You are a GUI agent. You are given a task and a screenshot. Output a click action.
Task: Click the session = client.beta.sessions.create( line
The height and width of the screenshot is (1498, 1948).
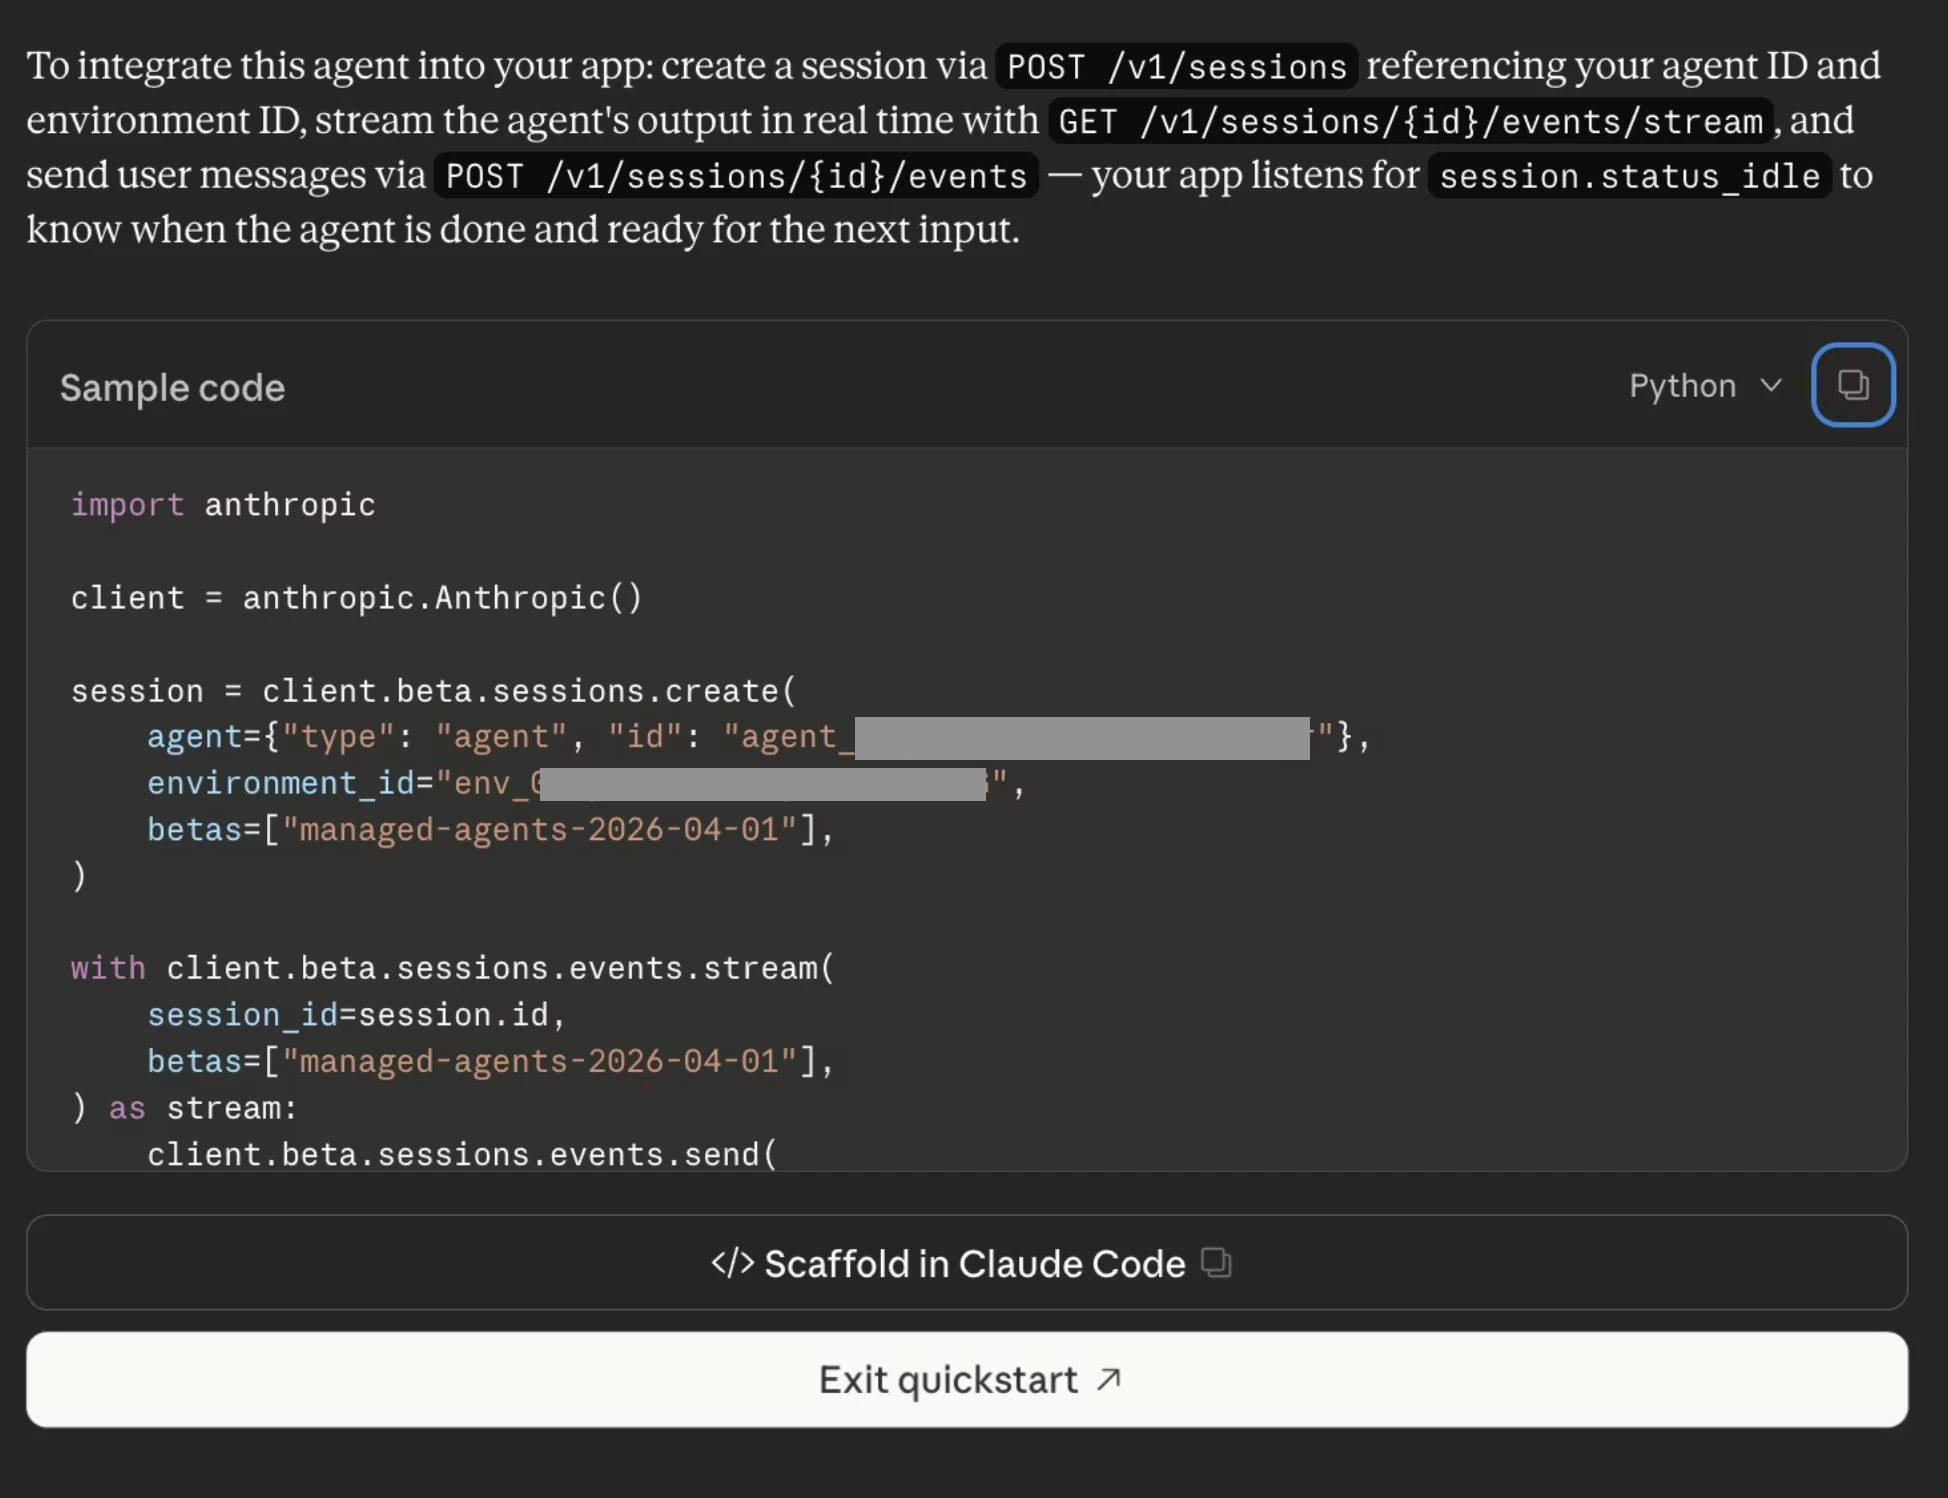pyautogui.click(x=433, y=691)
